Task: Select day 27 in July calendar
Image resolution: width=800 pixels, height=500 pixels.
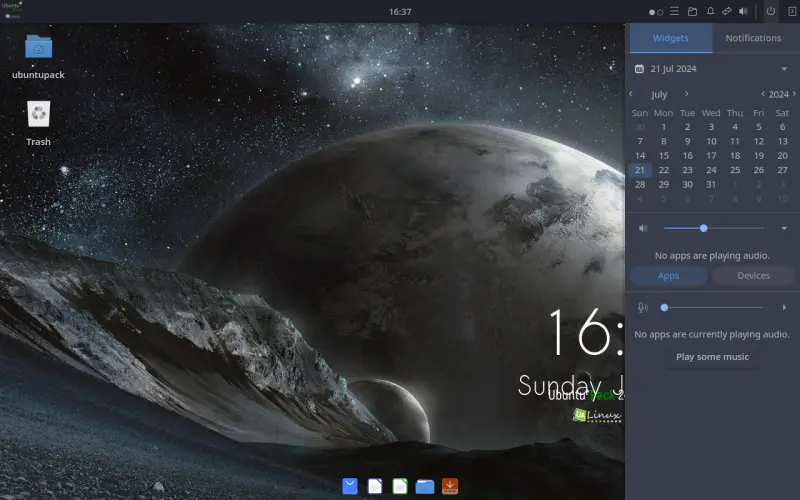Action: tap(783, 170)
